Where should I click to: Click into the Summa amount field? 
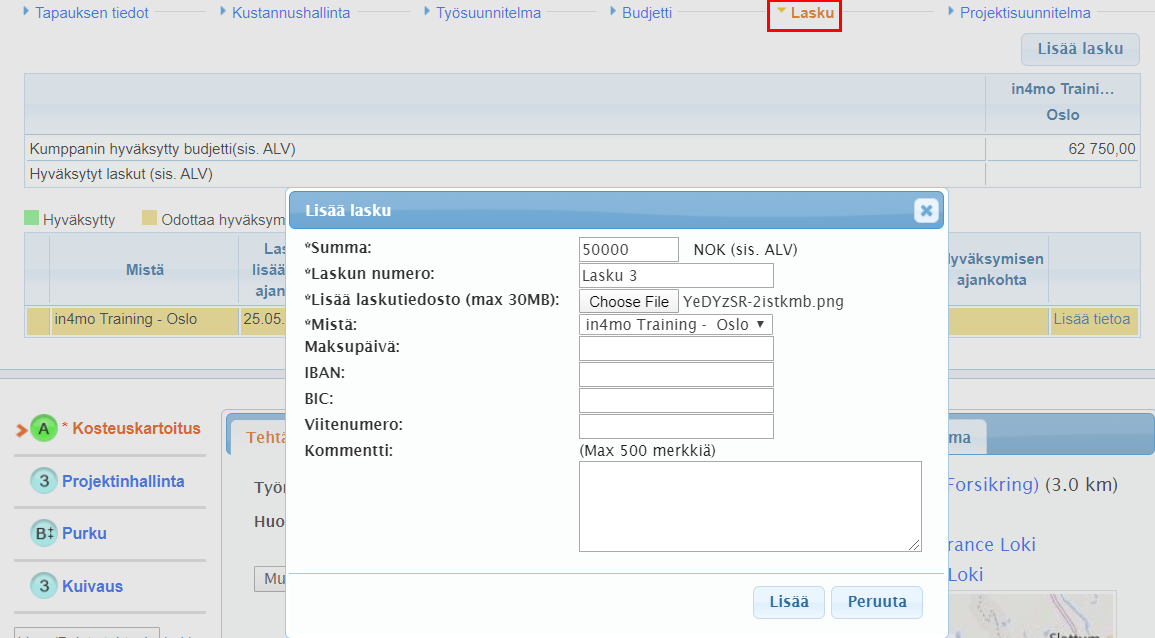pos(628,250)
